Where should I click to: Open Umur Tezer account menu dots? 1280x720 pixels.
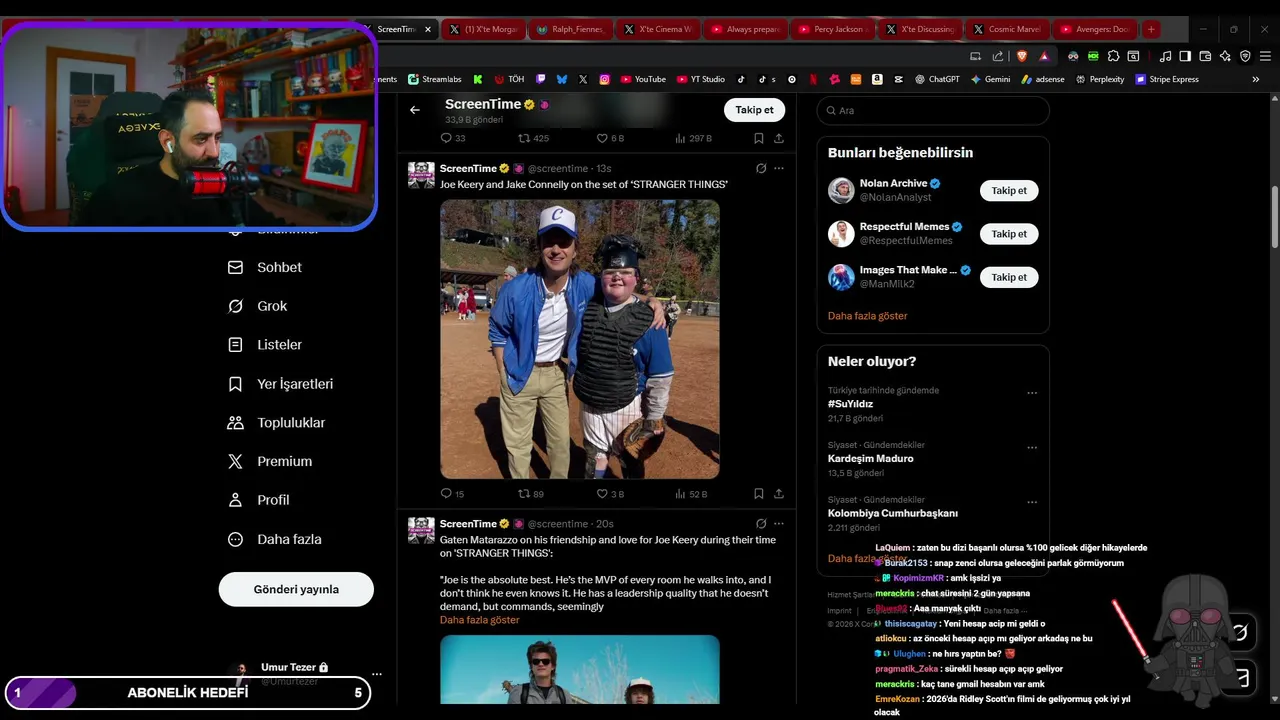pyautogui.click(x=376, y=674)
